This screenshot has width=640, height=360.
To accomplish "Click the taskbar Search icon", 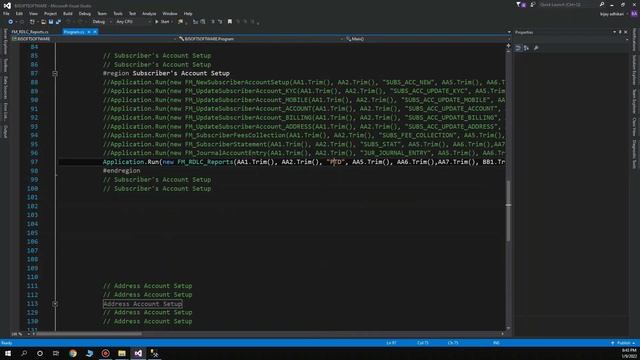I will point(24,353).
